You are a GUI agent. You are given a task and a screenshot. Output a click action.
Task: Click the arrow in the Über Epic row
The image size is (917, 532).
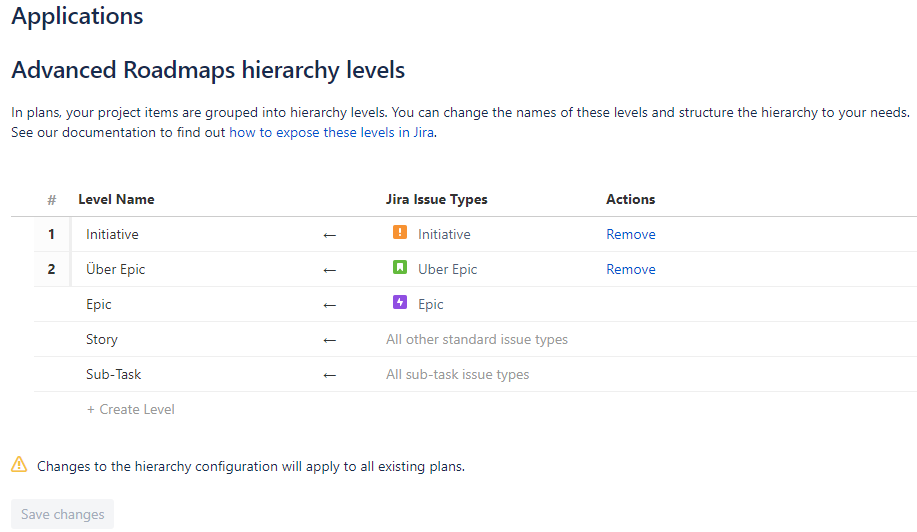pyautogui.click(x=330, y=270)
